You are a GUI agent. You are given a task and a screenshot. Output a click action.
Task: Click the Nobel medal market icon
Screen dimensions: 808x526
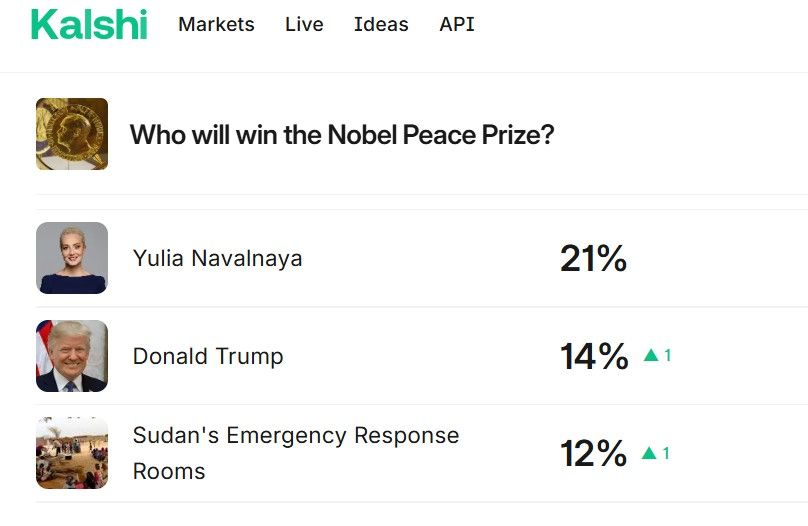click(72, 134)
